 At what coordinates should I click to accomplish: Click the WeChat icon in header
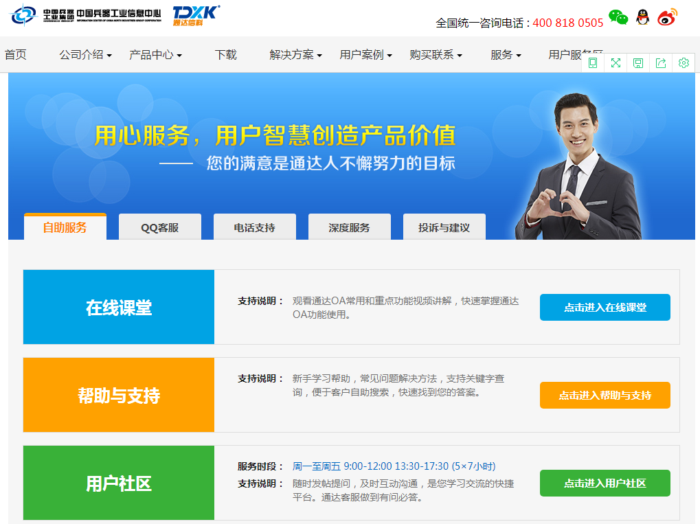coord(619,18)
